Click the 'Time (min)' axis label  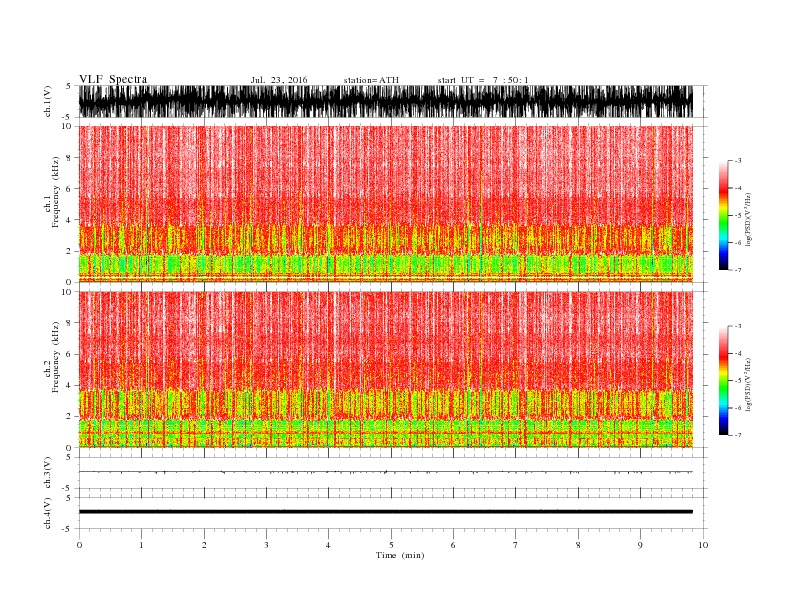coord(400,555)
